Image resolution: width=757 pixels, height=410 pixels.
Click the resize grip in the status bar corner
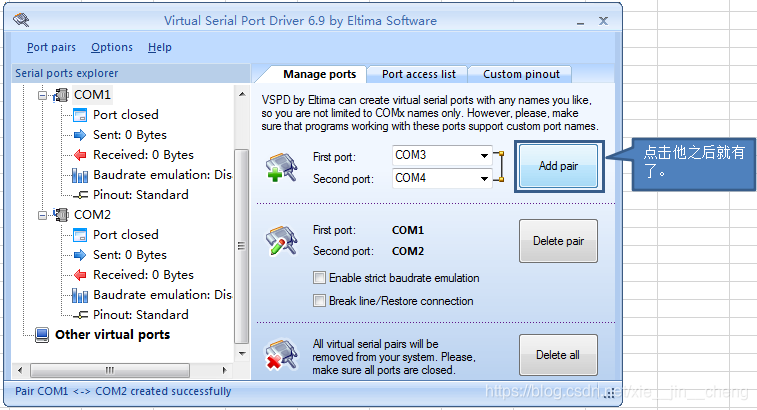point(610,395)
